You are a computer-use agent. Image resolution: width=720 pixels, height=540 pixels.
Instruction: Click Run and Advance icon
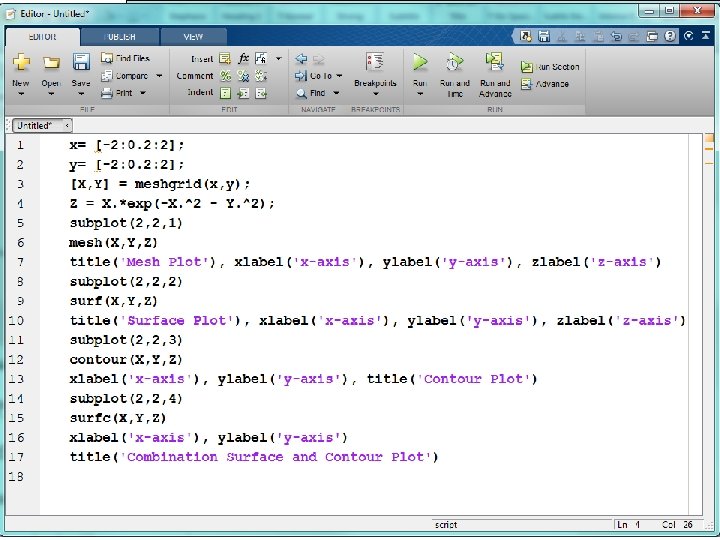495,62
